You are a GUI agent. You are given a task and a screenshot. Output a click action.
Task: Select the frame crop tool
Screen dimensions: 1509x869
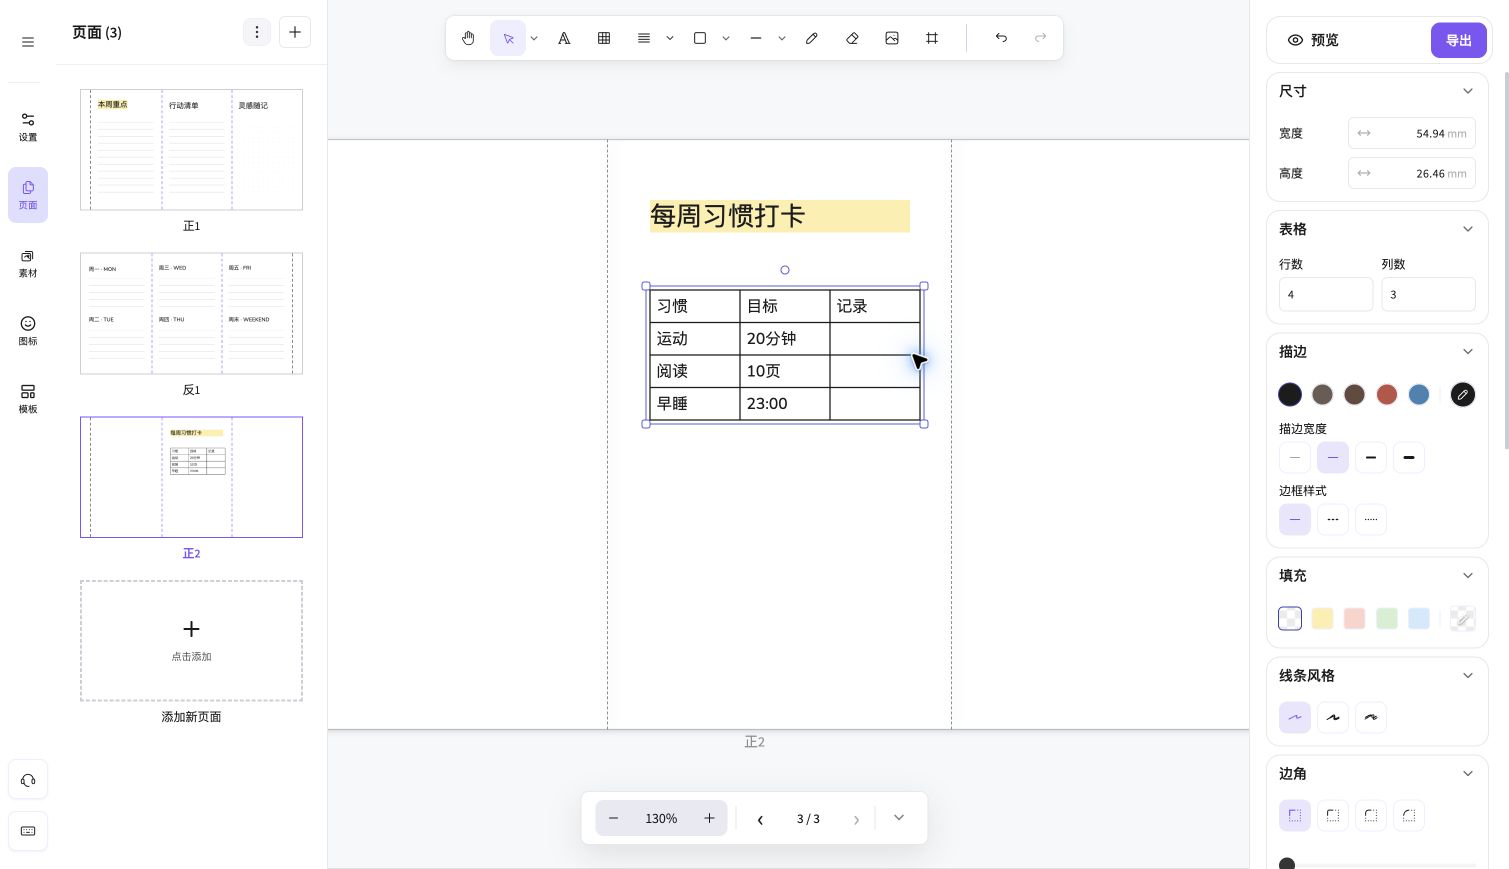[932, 38]
